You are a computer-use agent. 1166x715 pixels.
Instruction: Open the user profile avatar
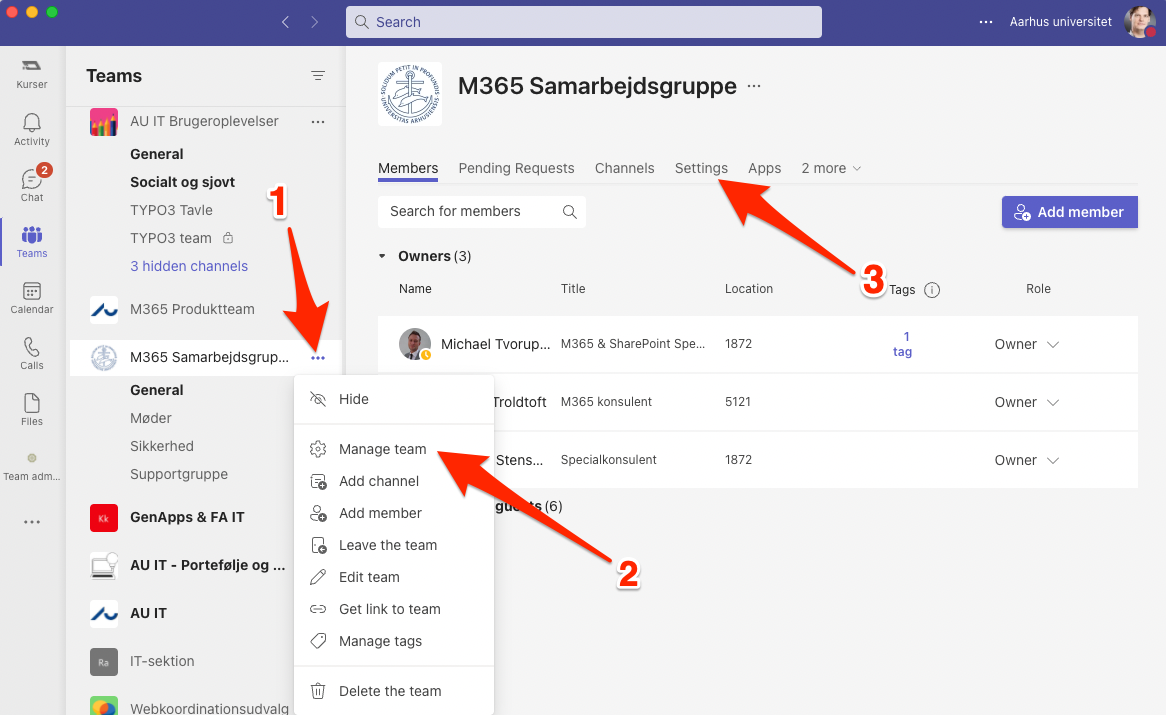point(1139,22)
